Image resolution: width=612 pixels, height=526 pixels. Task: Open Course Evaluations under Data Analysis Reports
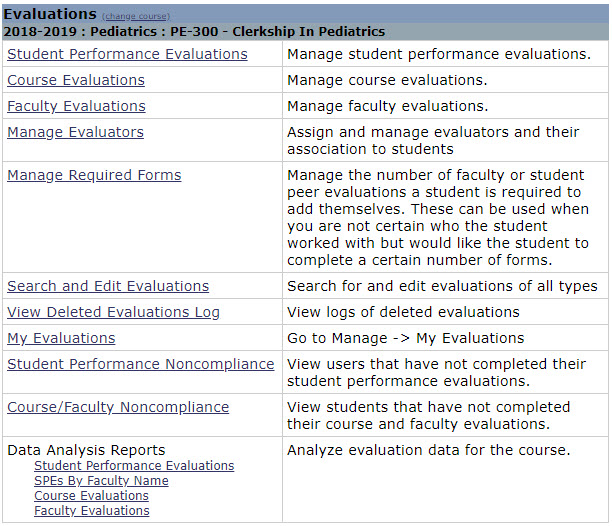[91, 496]
